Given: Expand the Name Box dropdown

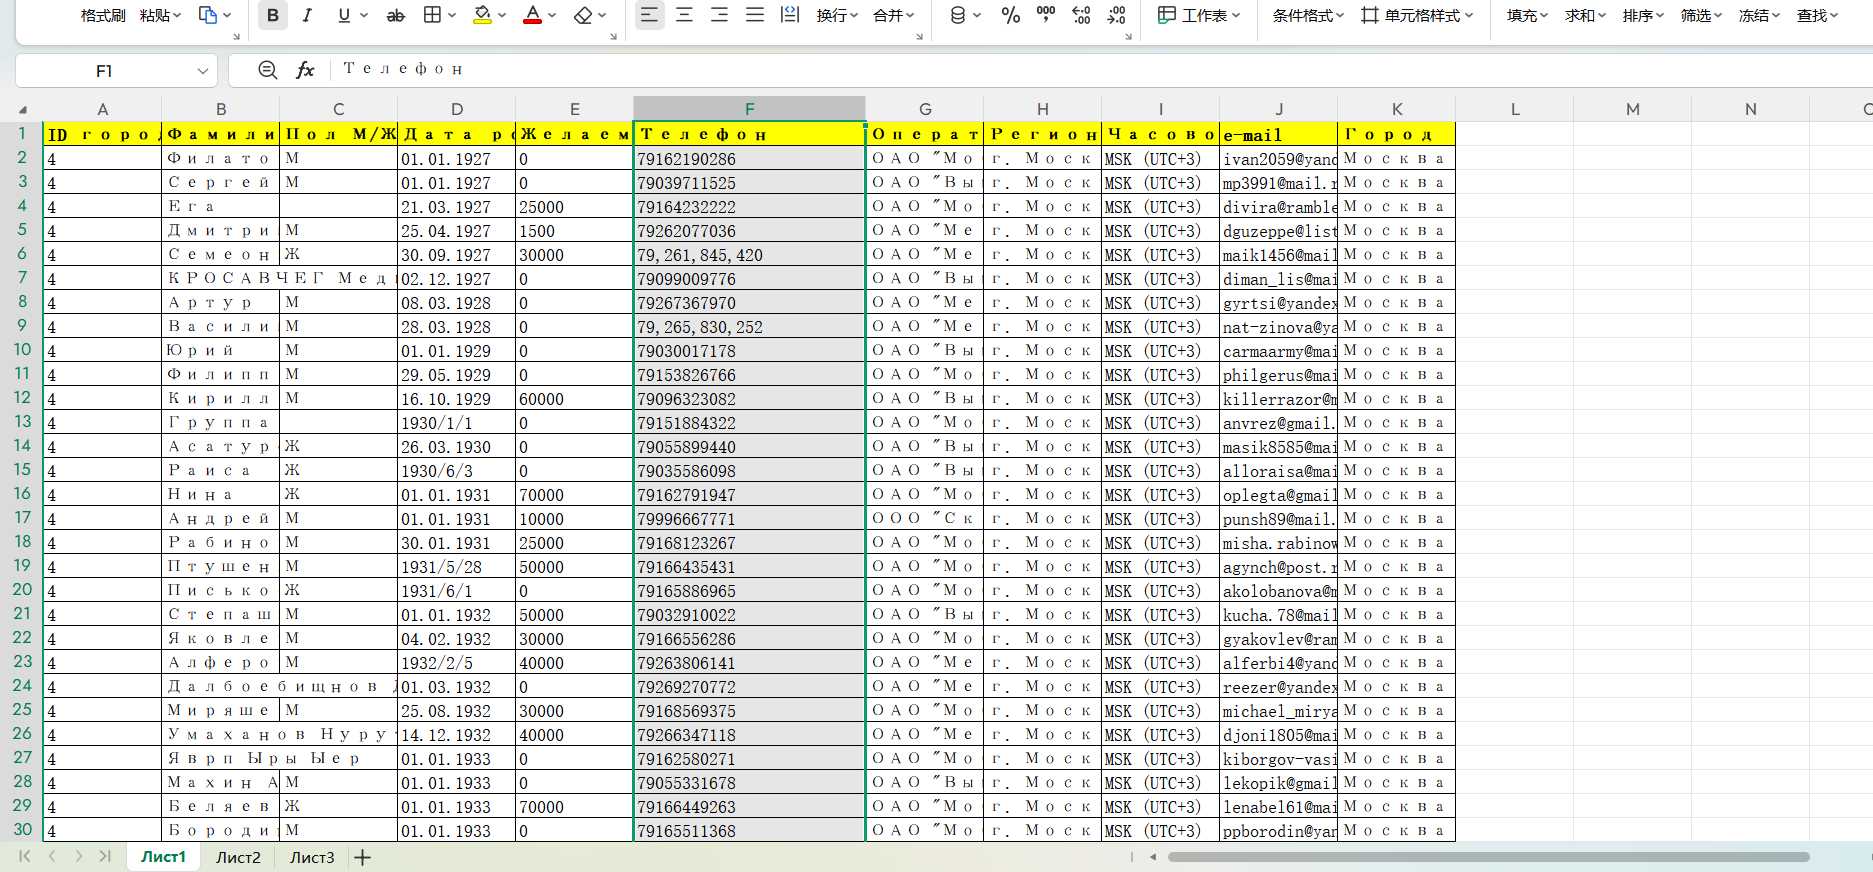Looking at the screenshot, I should pos(203,71).
